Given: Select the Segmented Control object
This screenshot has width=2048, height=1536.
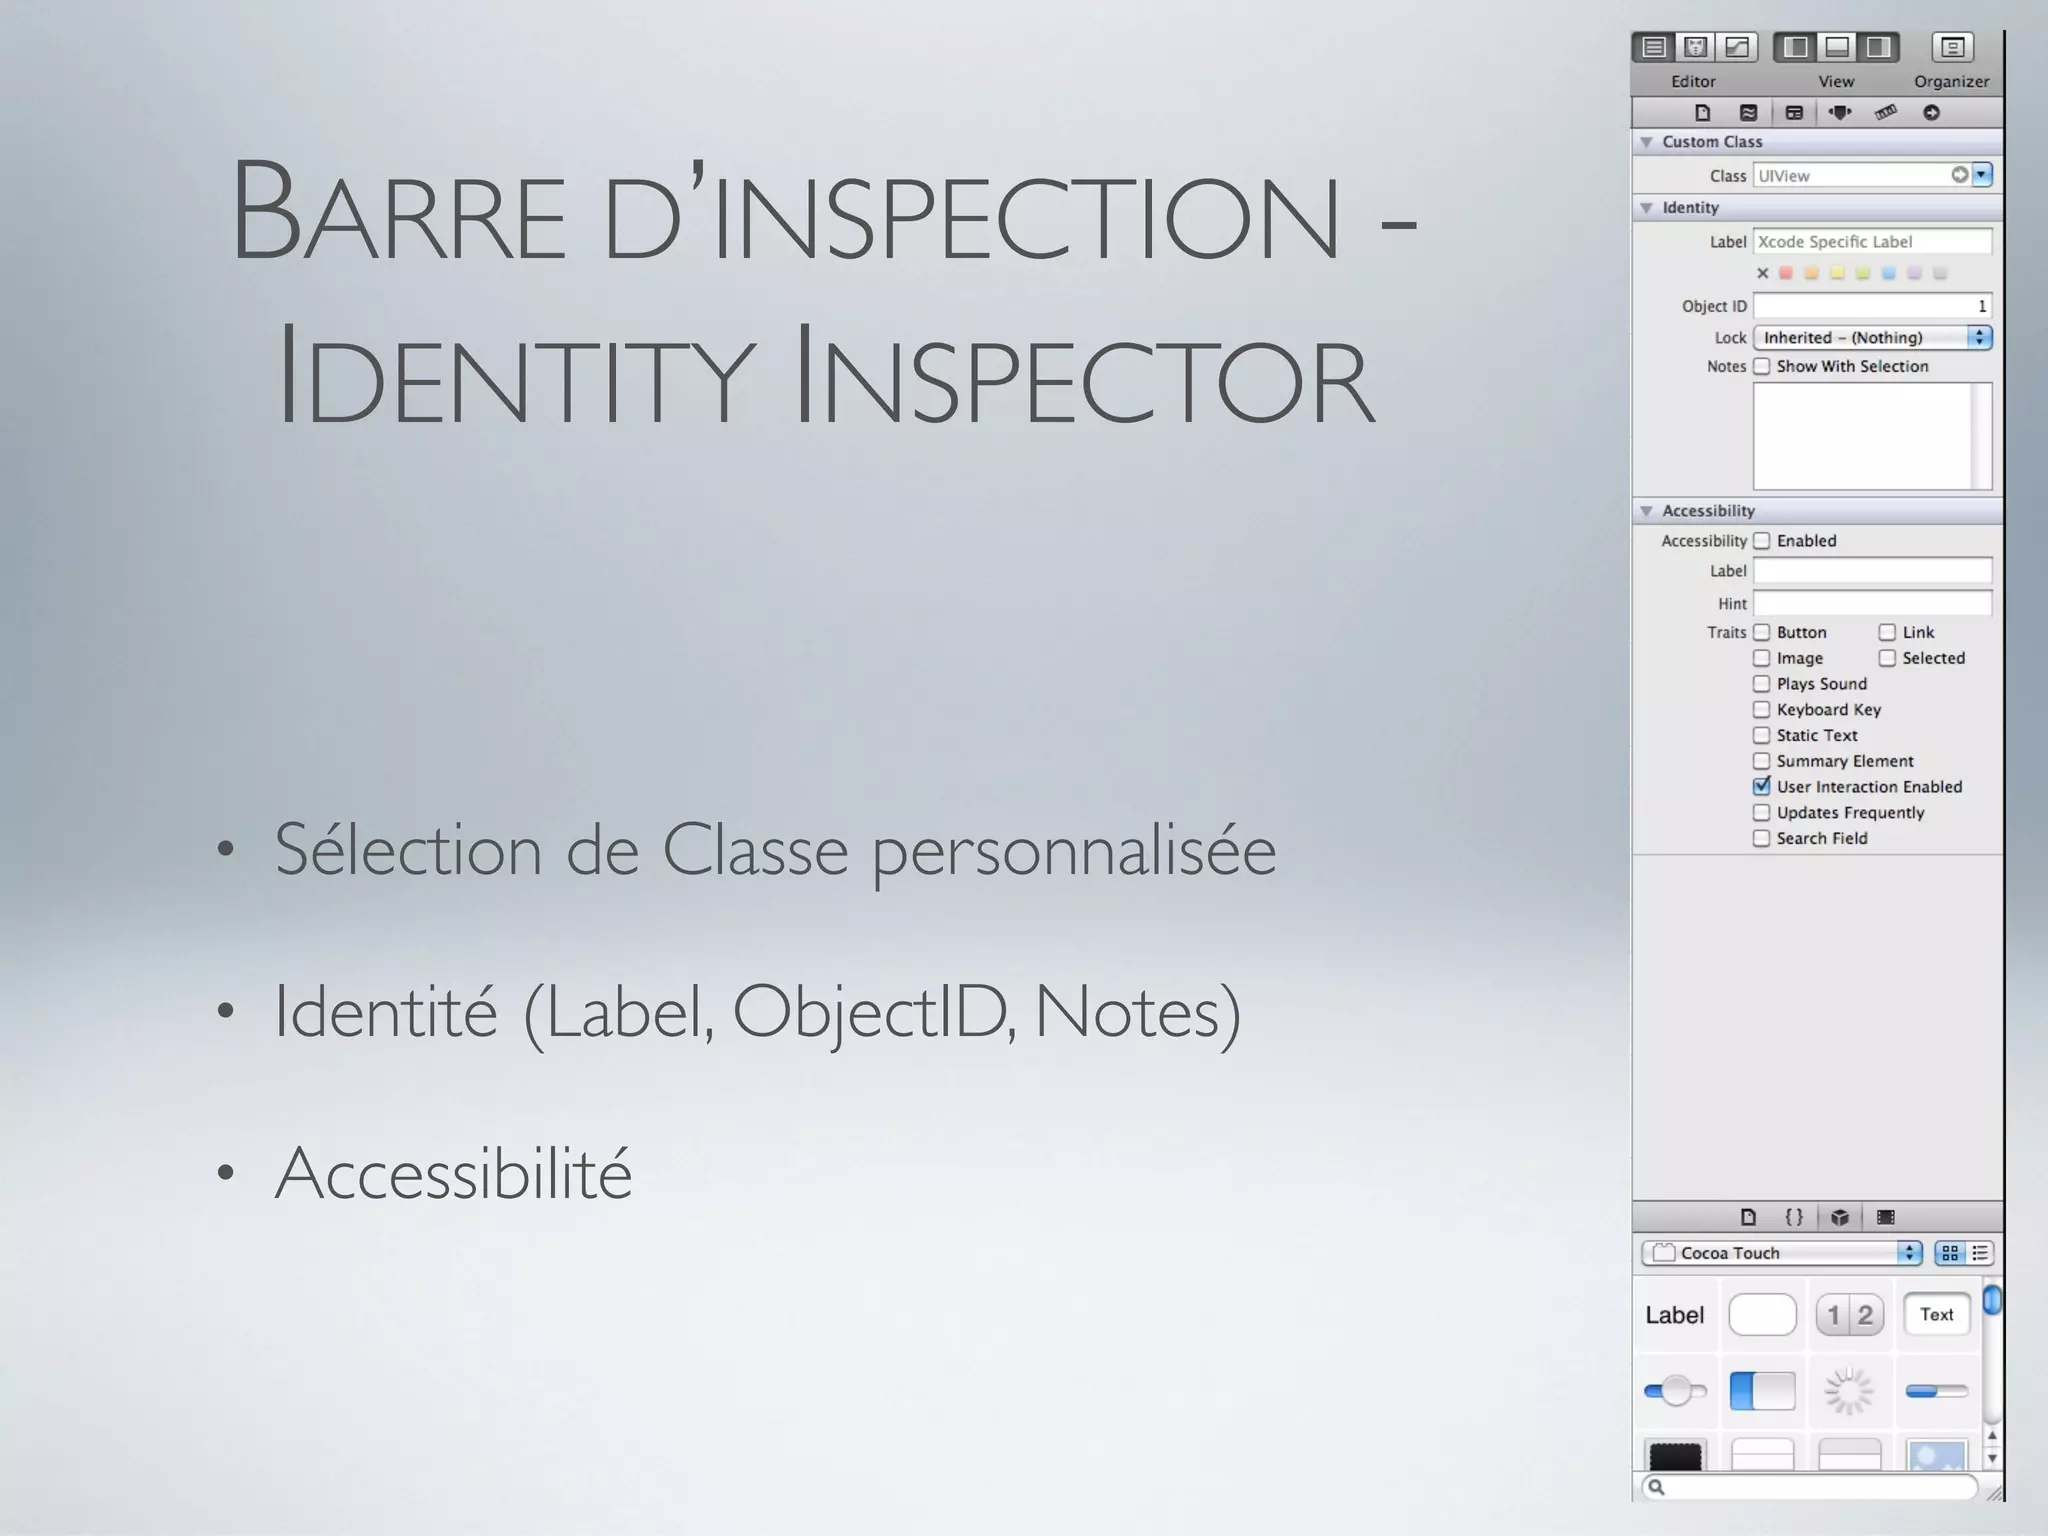Looking at the screenshot, I should [x=1850, y=1315].
